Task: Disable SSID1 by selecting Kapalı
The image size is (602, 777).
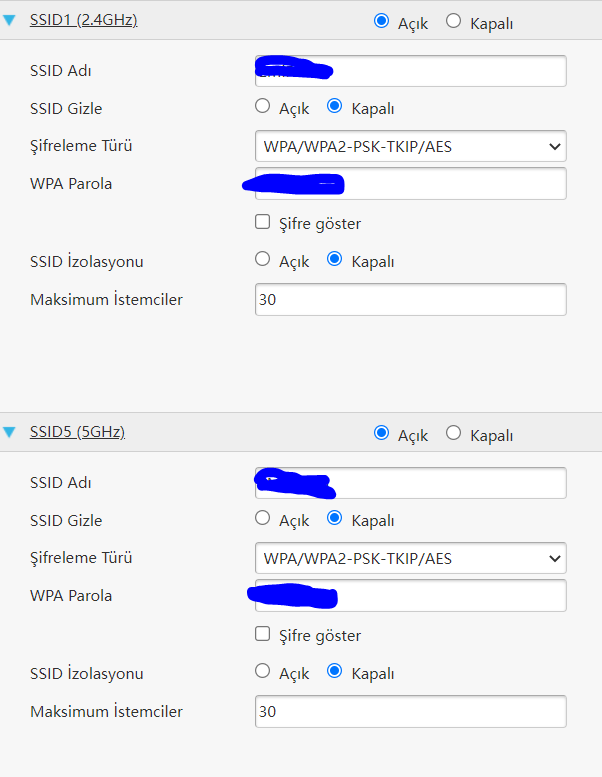Action: tap(453, 20)
